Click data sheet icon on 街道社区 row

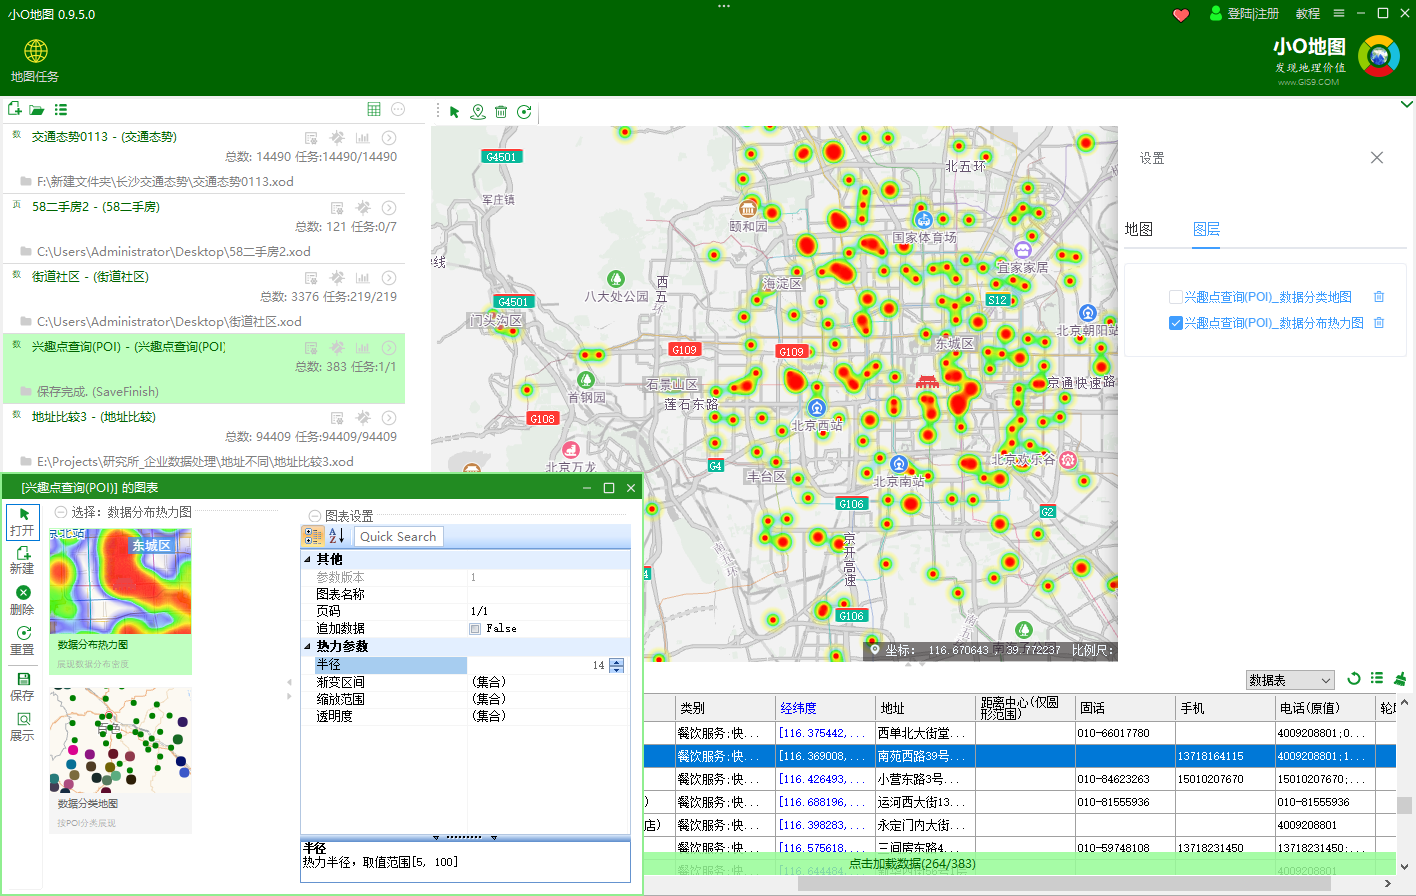pyautogui.click(x=311, y=278)
